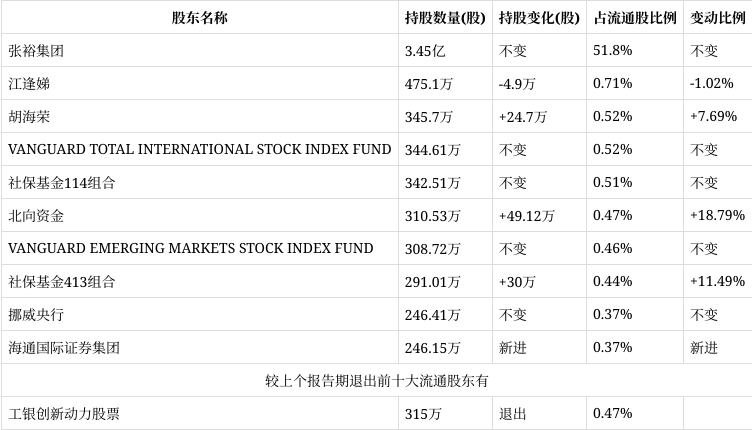The image size is (752, 430).
Task: Open shareholder 挪威央行
Action: (36, 315)
